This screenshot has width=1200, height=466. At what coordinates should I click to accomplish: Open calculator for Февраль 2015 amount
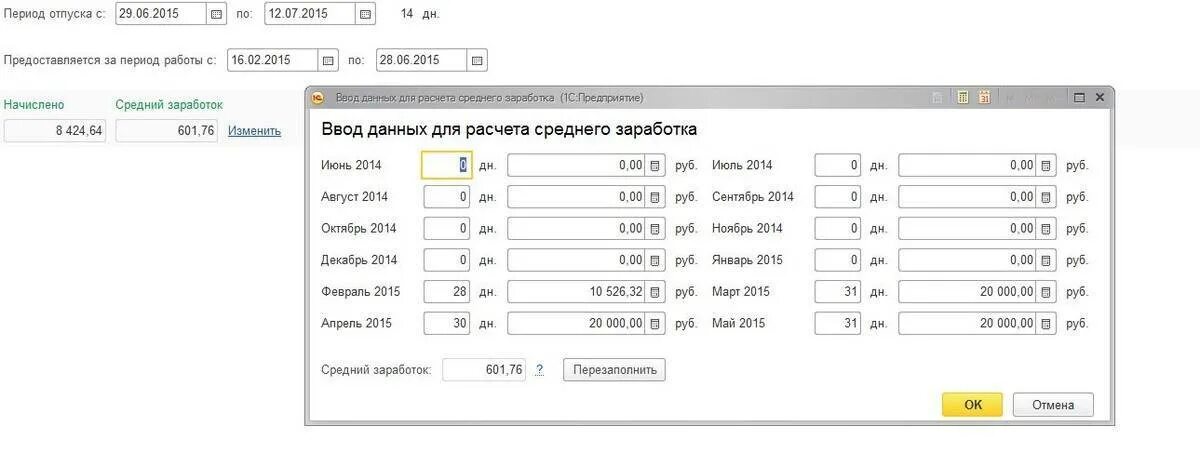(x=655, y=292)
